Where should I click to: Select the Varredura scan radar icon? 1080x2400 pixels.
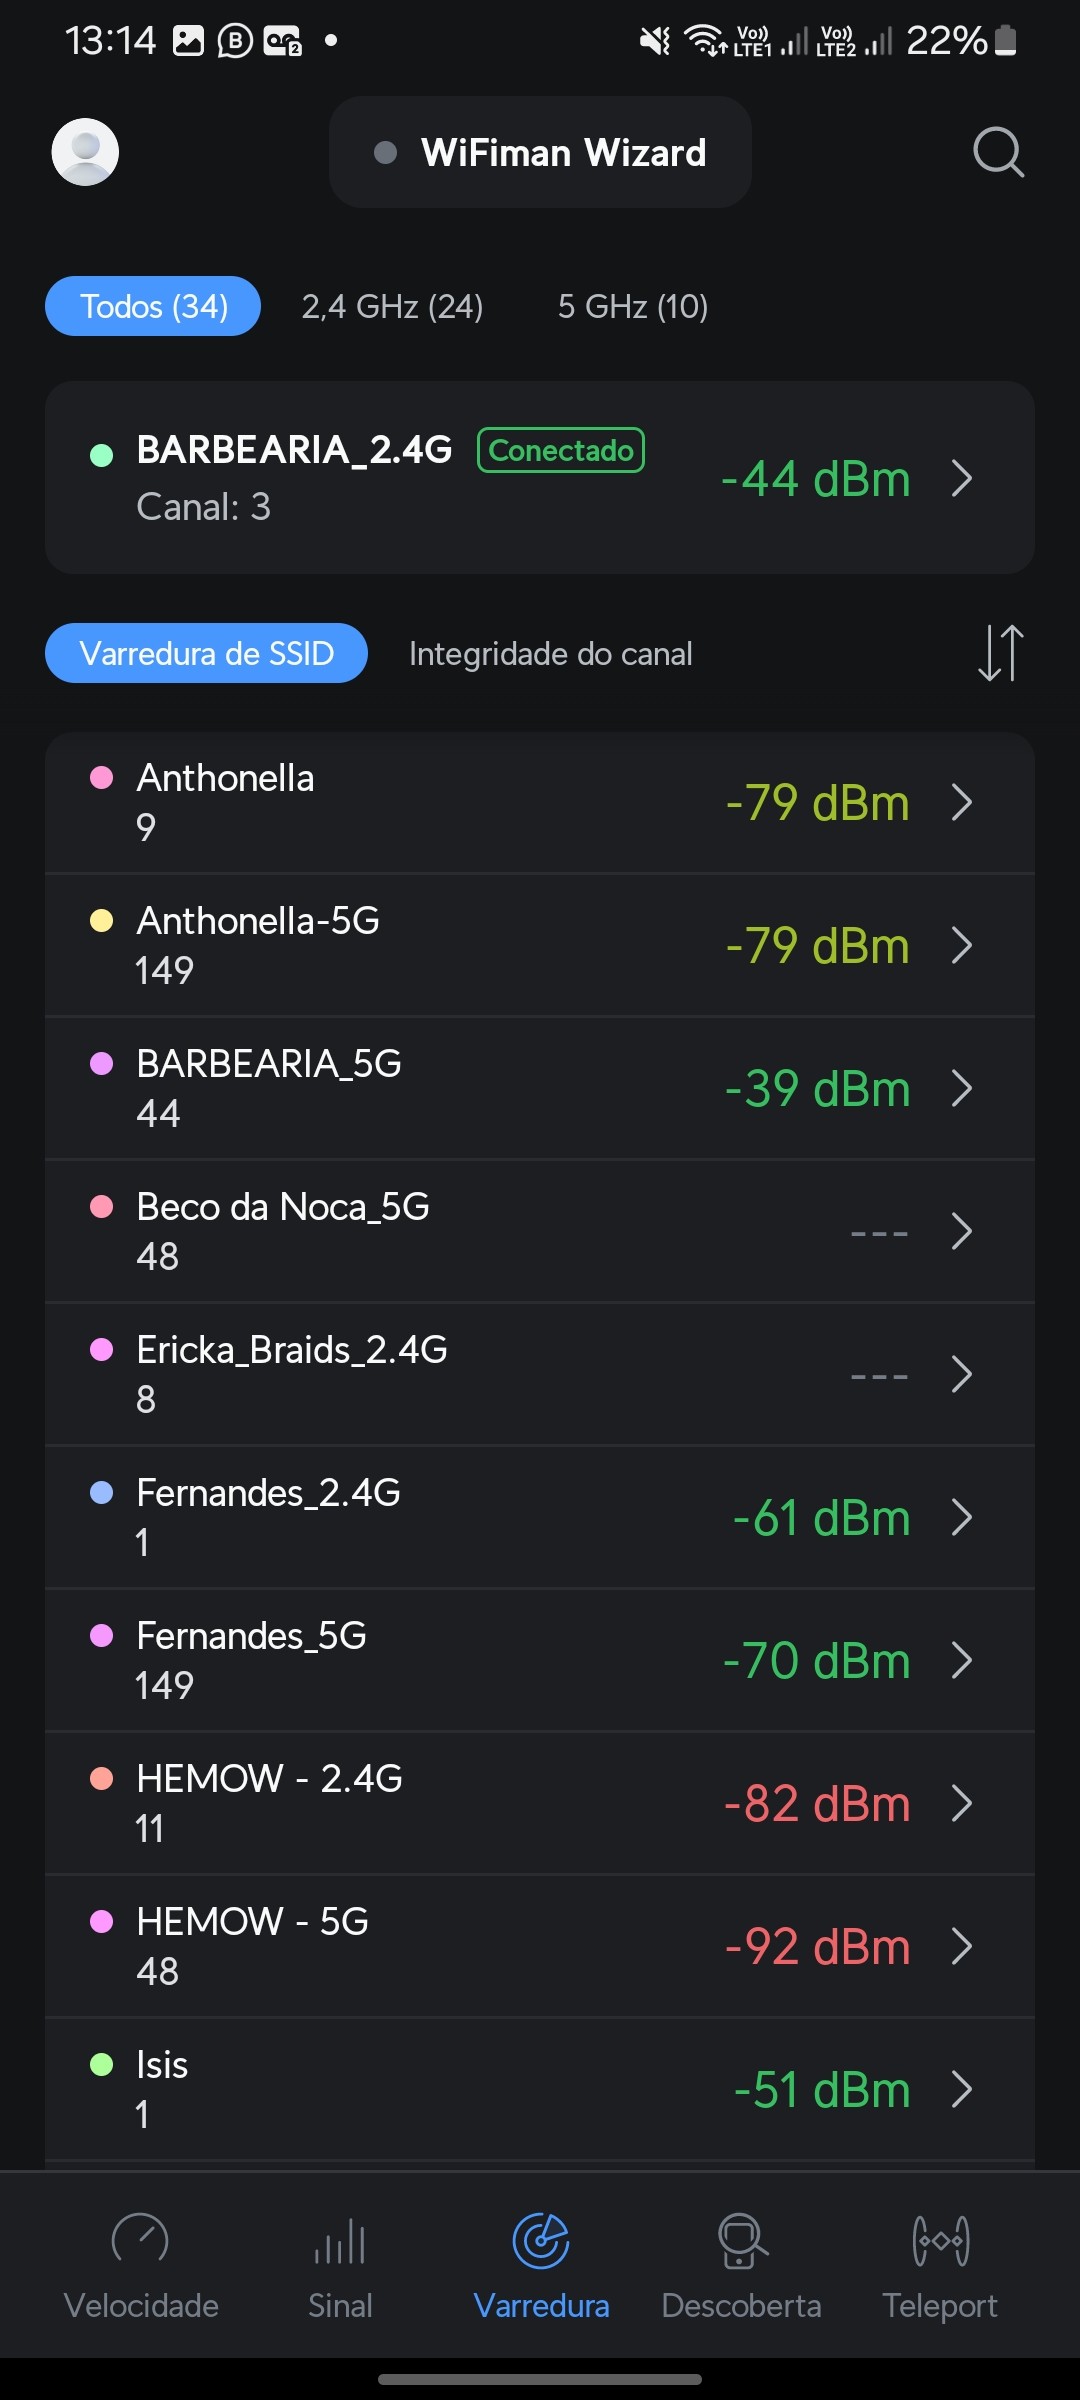(x=541, y=2241)
